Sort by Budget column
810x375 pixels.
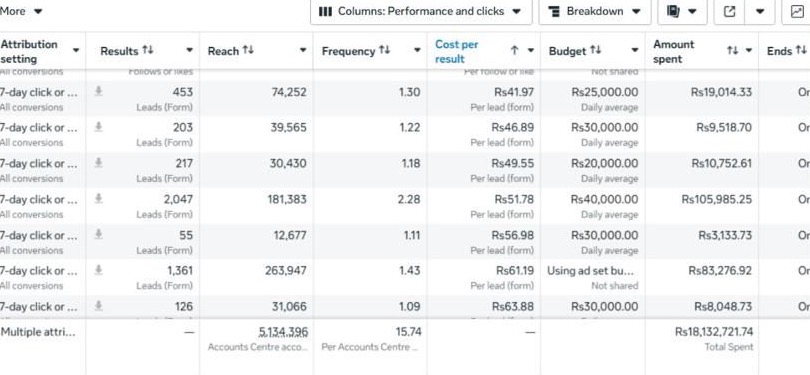(596, 50)
